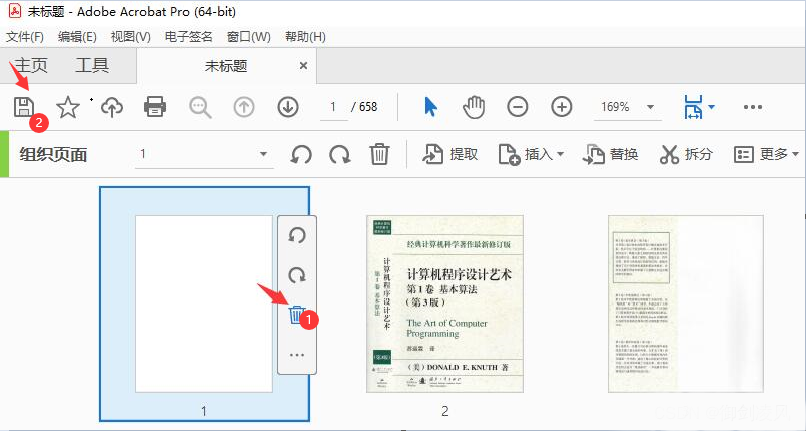Image resolution: width=806 pixels, height=431 pixels.
Task: Open the 电子签名 menu
Action: click(x=189, y=37)
